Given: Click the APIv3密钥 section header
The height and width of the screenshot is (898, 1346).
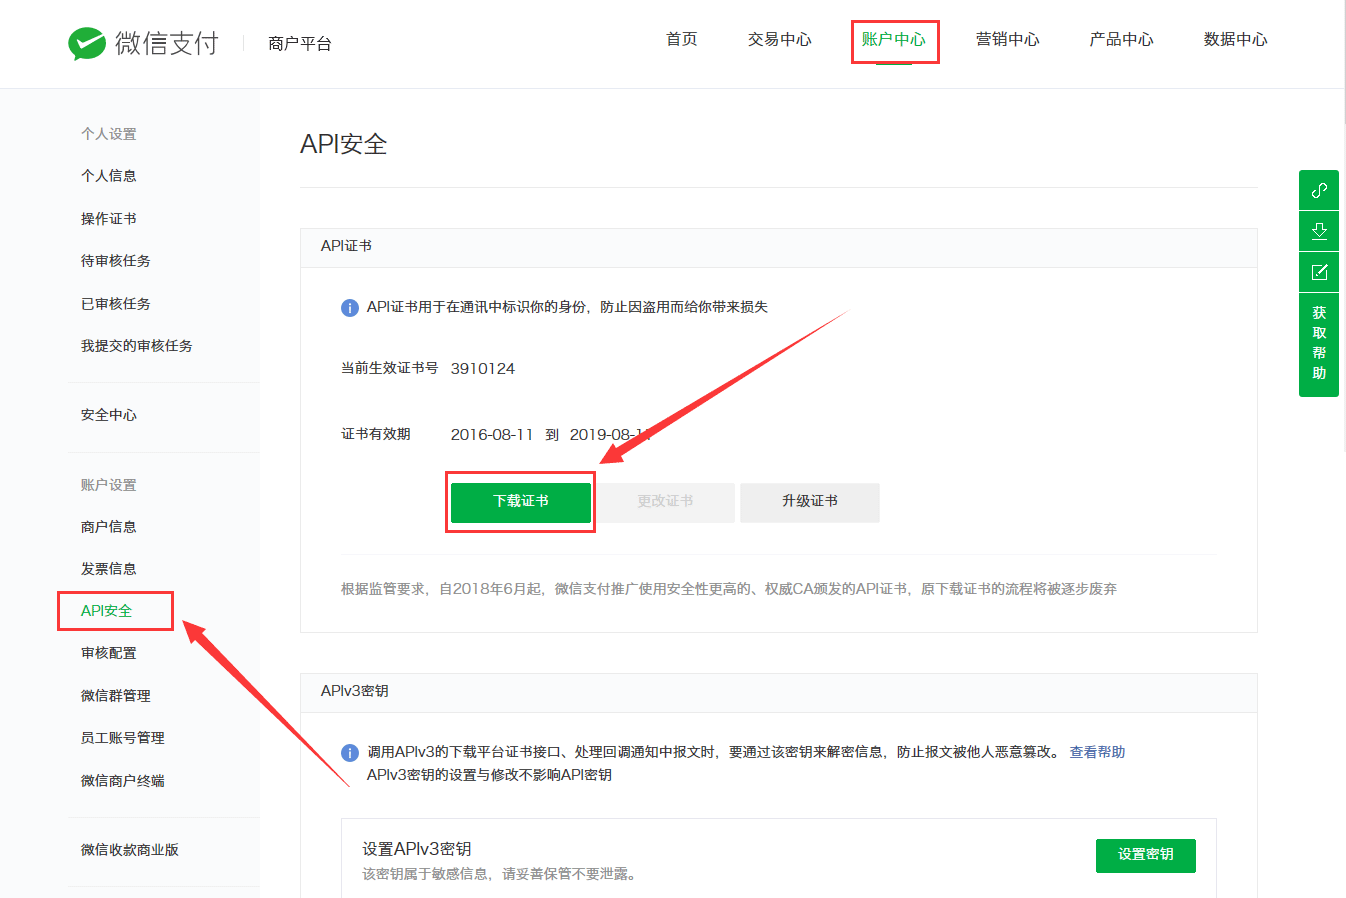Looking at the screenshot, I should (355, 691).
